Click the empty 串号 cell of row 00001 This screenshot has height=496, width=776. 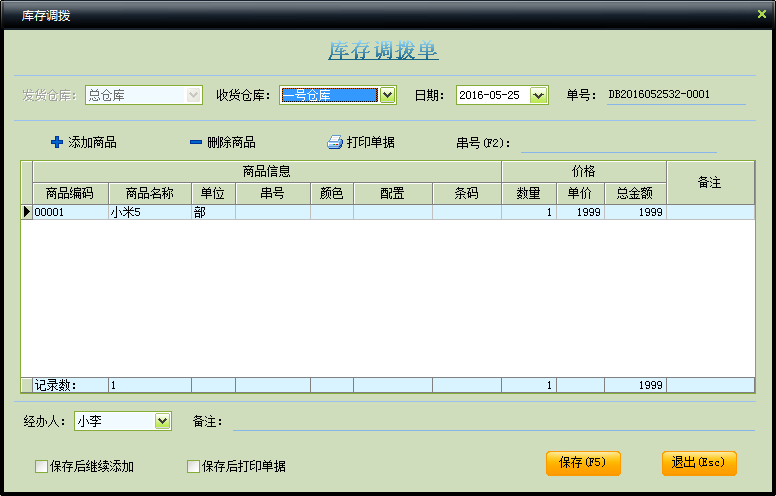click(x=273, y=212)
